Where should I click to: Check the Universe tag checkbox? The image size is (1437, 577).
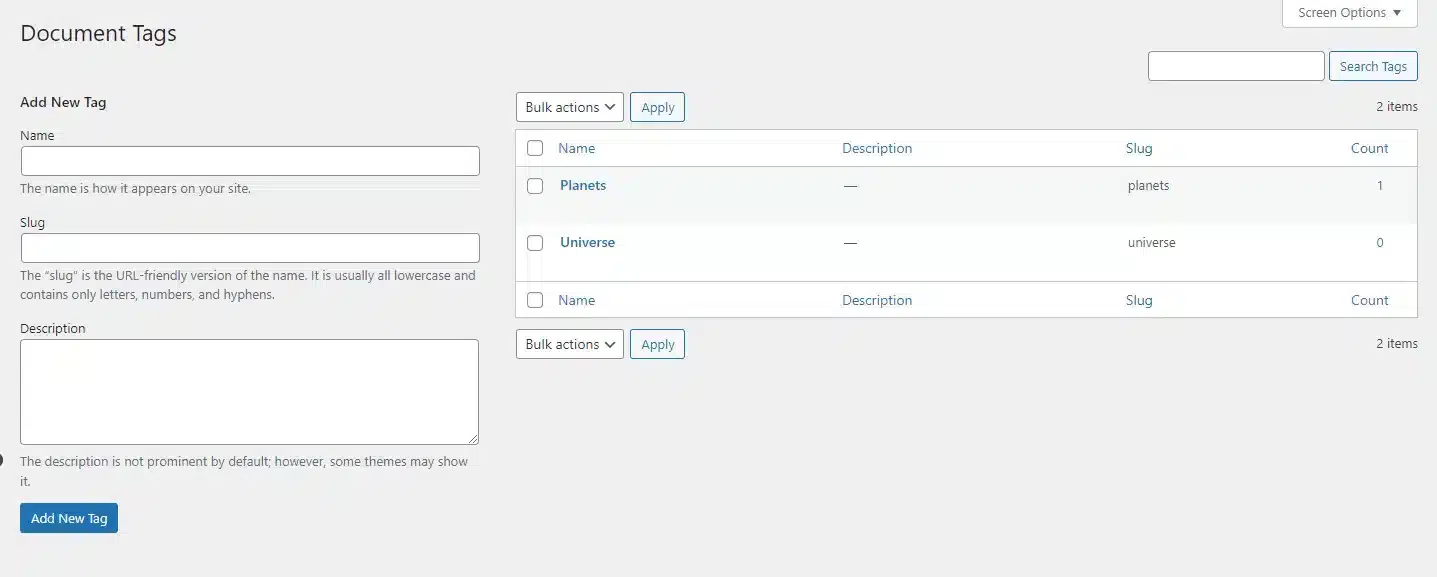535,243
